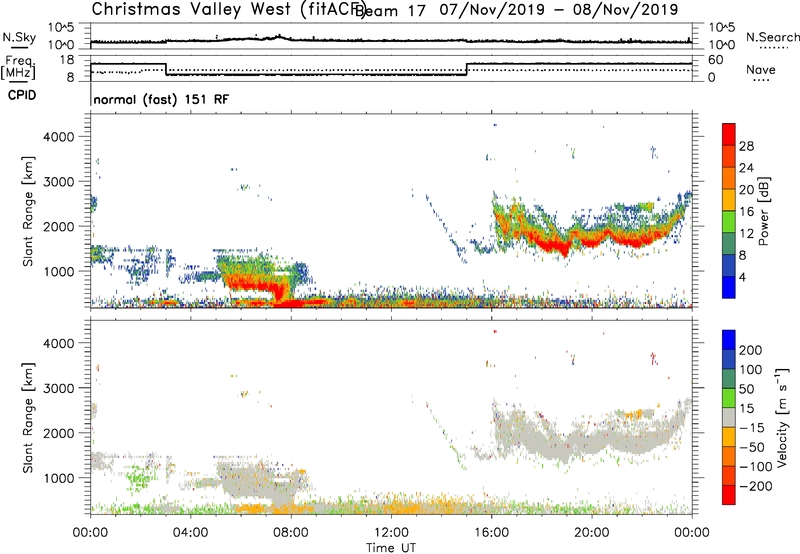Screen dimensions: 800x554
Task: Select the date range "07/Nov/2019 – 08/Nov/2019"
Action: [x=559, y=10]
